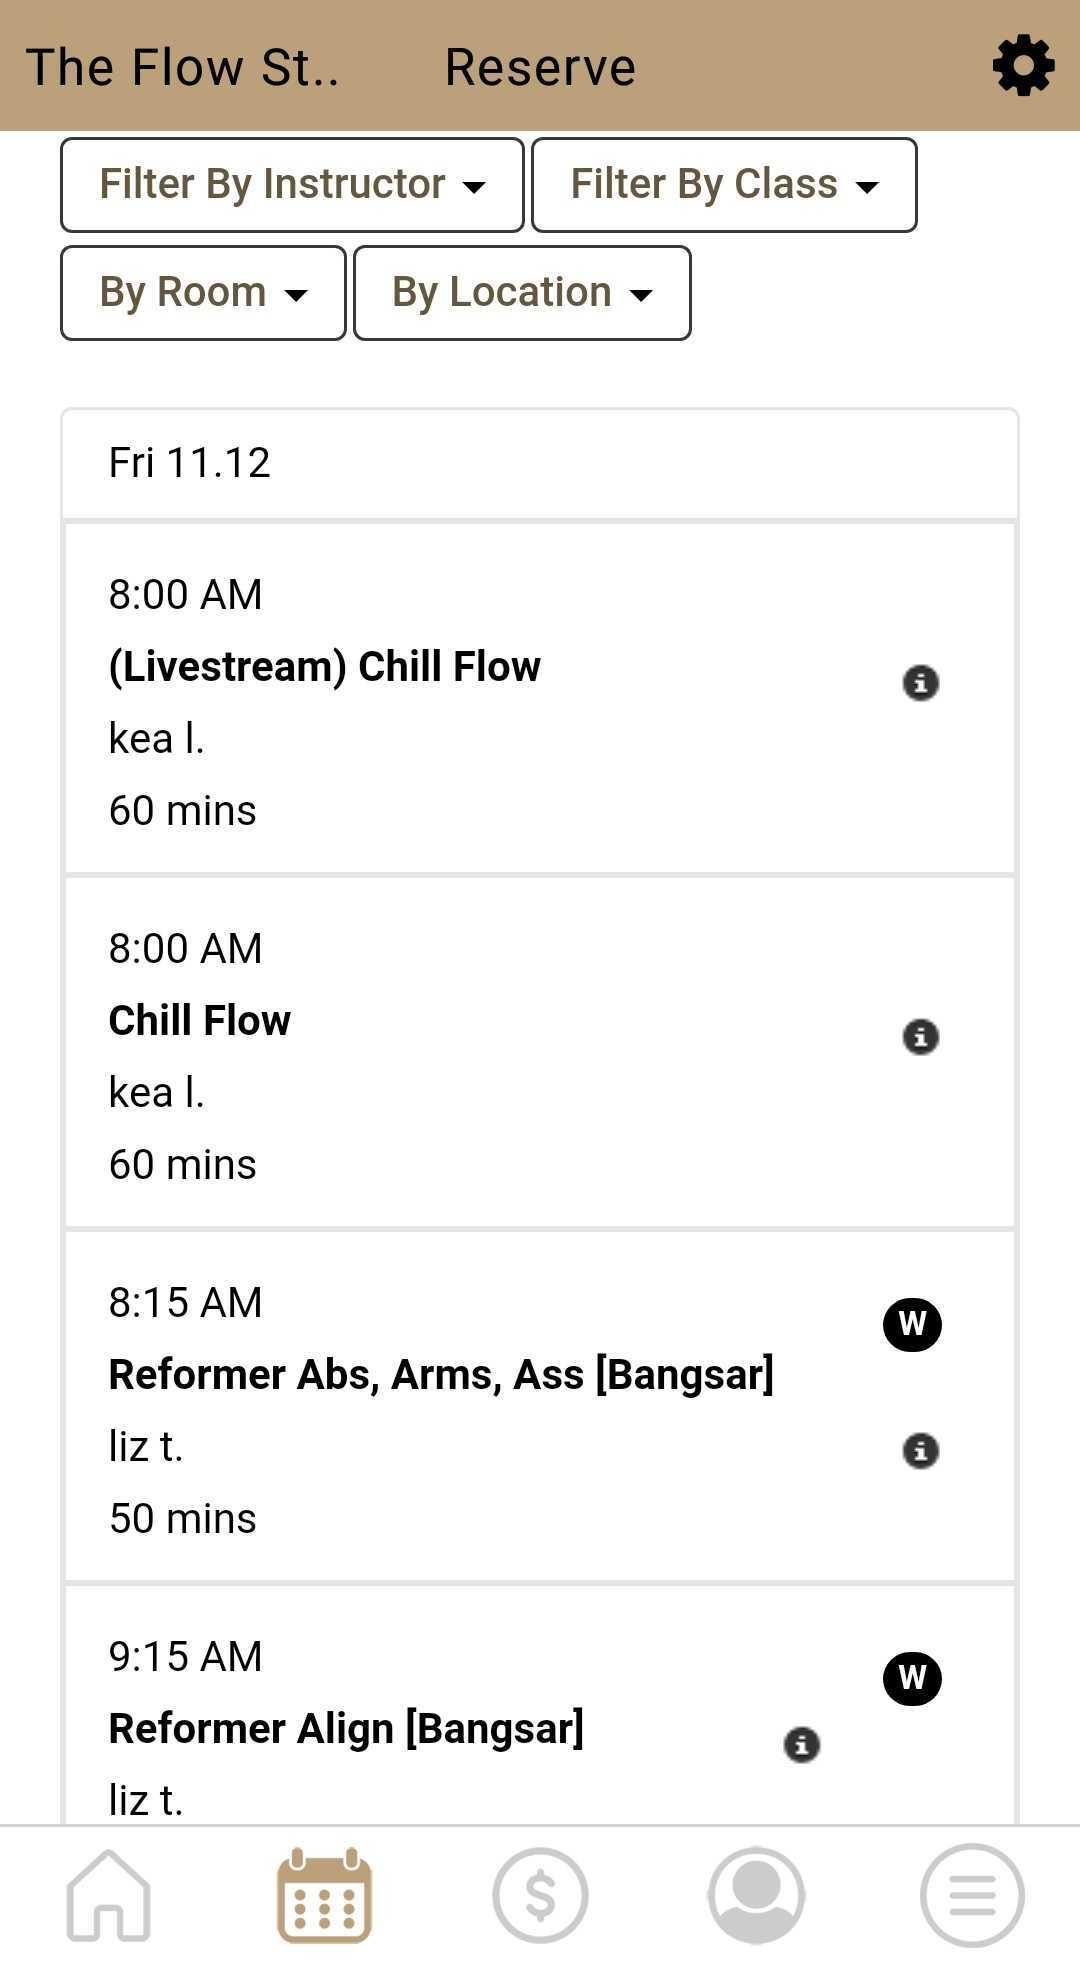Open the pricing dollar tab
This screenshot has height=1961, width=1080.
[540, 1895]
